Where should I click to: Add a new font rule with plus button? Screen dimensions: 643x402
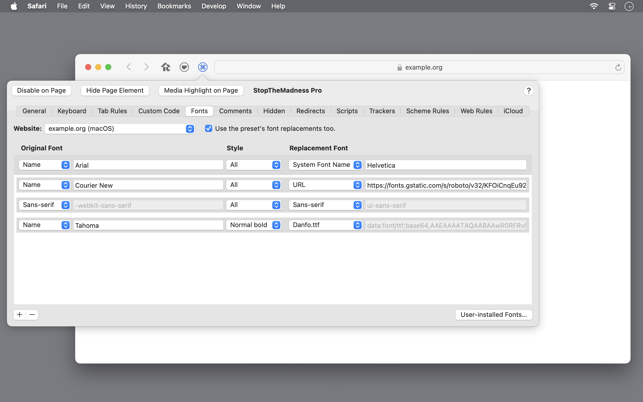(19, 315)
